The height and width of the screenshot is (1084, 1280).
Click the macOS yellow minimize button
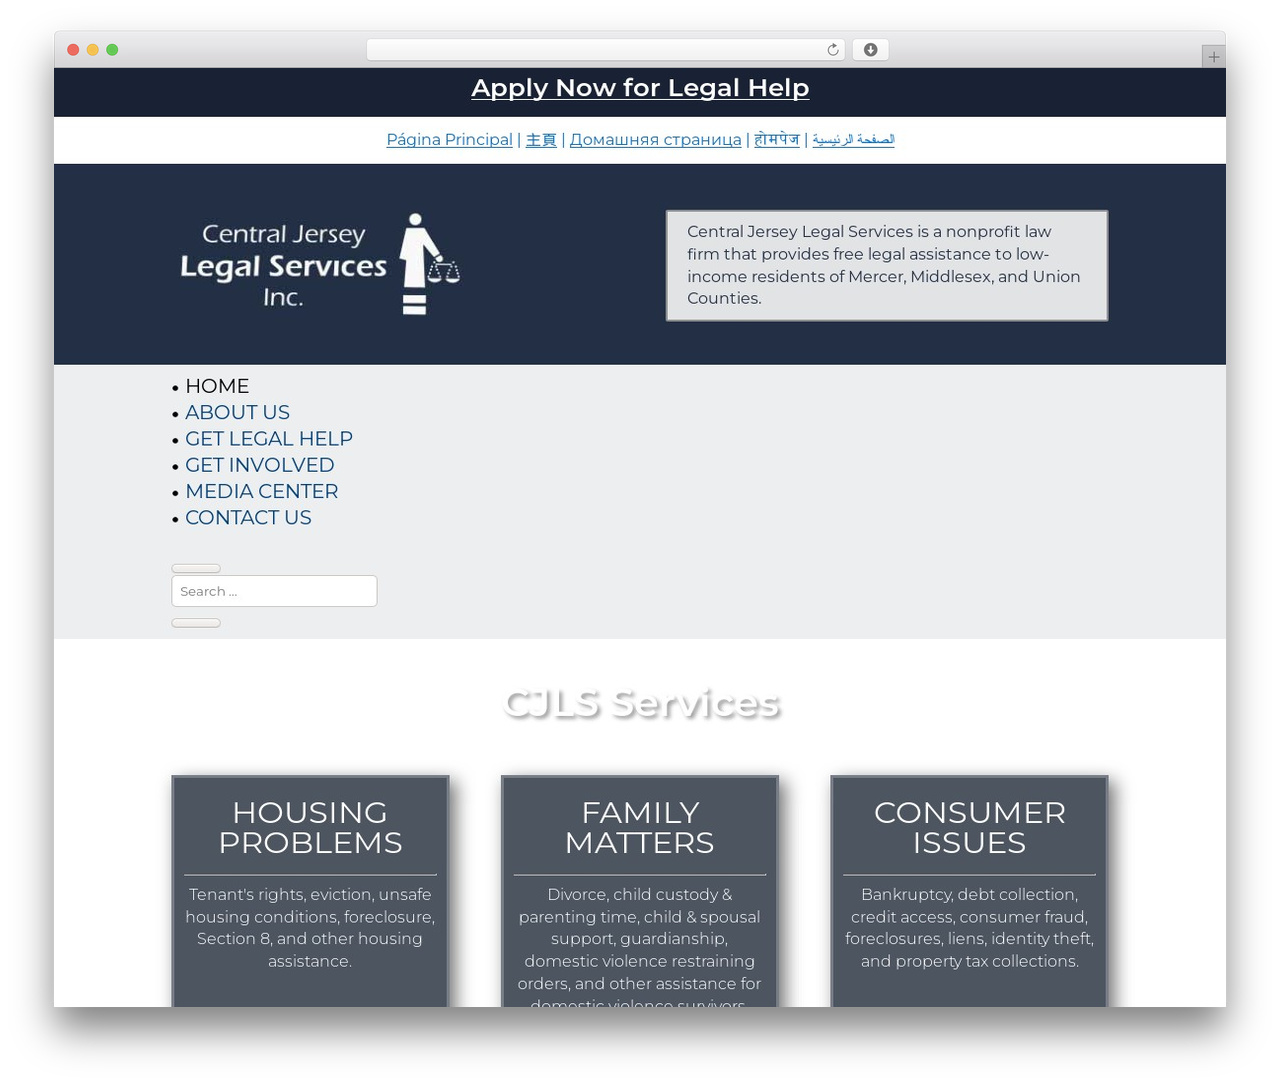click(x=92, y=50)
